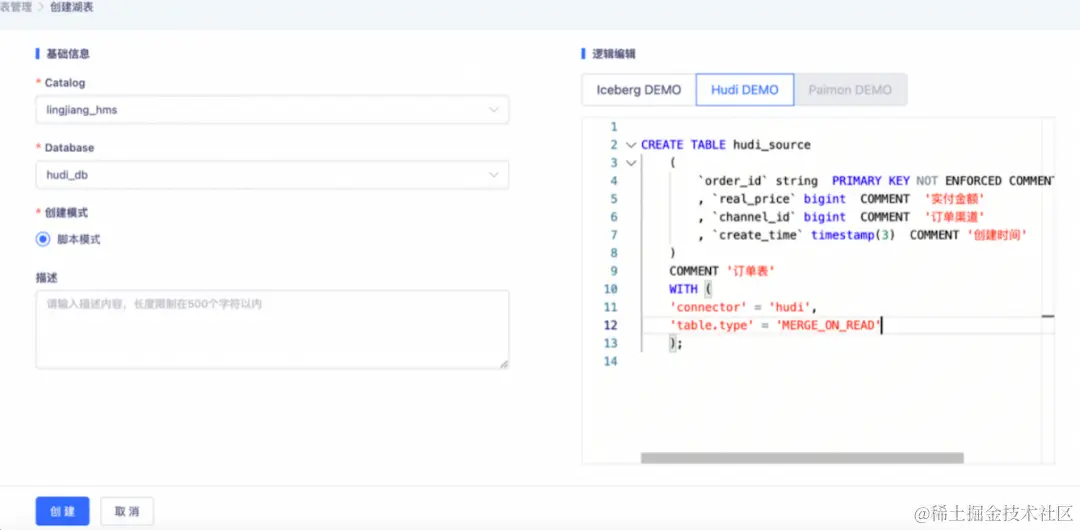Collapse the parenthesis block fold arrow on line 3
The height and width of the screenshot is (530, 1080).
[630, 163]
